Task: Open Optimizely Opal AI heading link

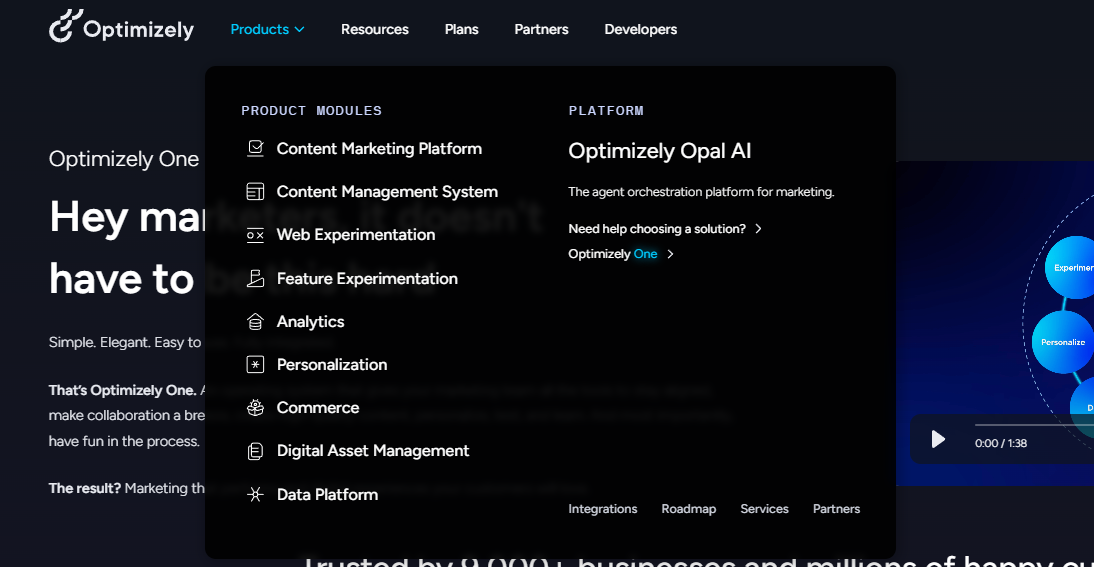Action: [659, 151]
